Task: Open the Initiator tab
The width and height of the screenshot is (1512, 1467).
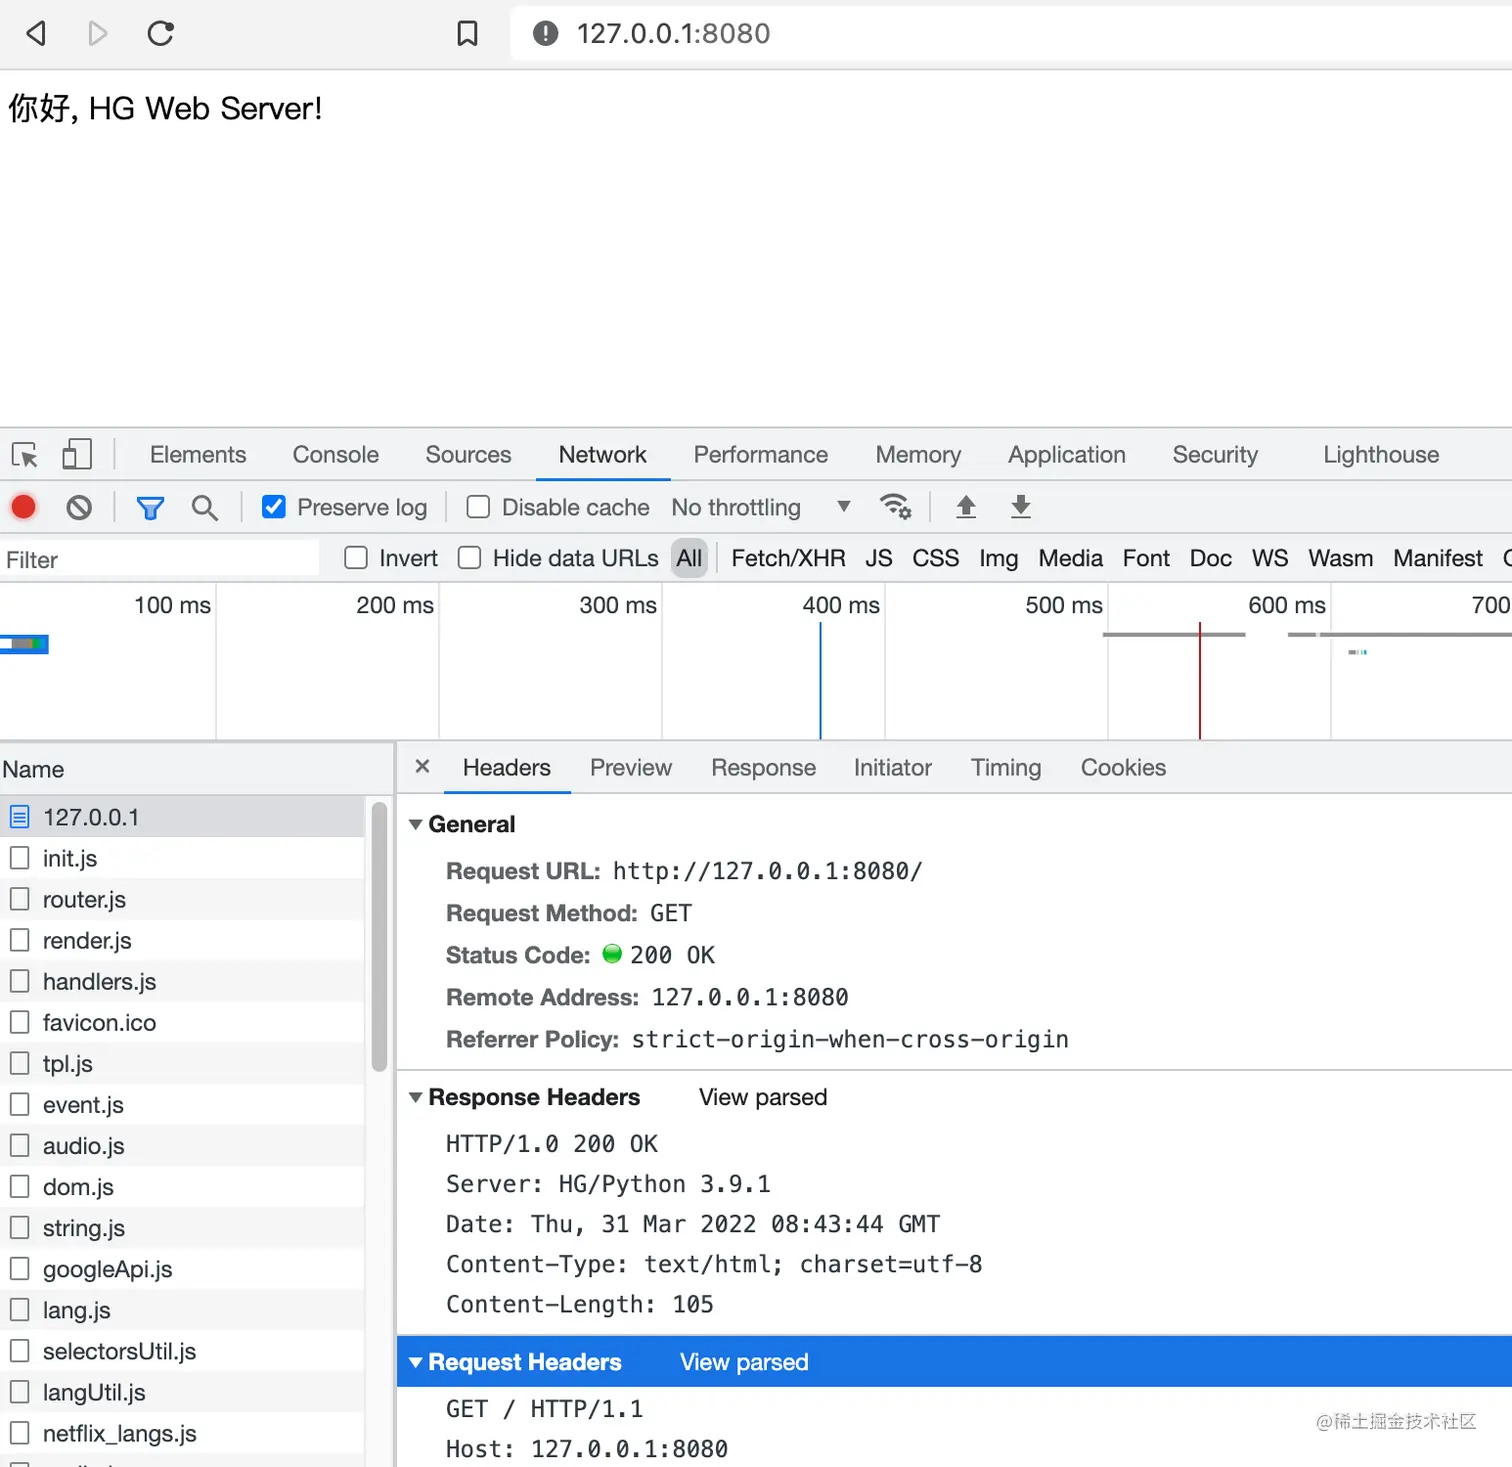Action: coord(893,767)
